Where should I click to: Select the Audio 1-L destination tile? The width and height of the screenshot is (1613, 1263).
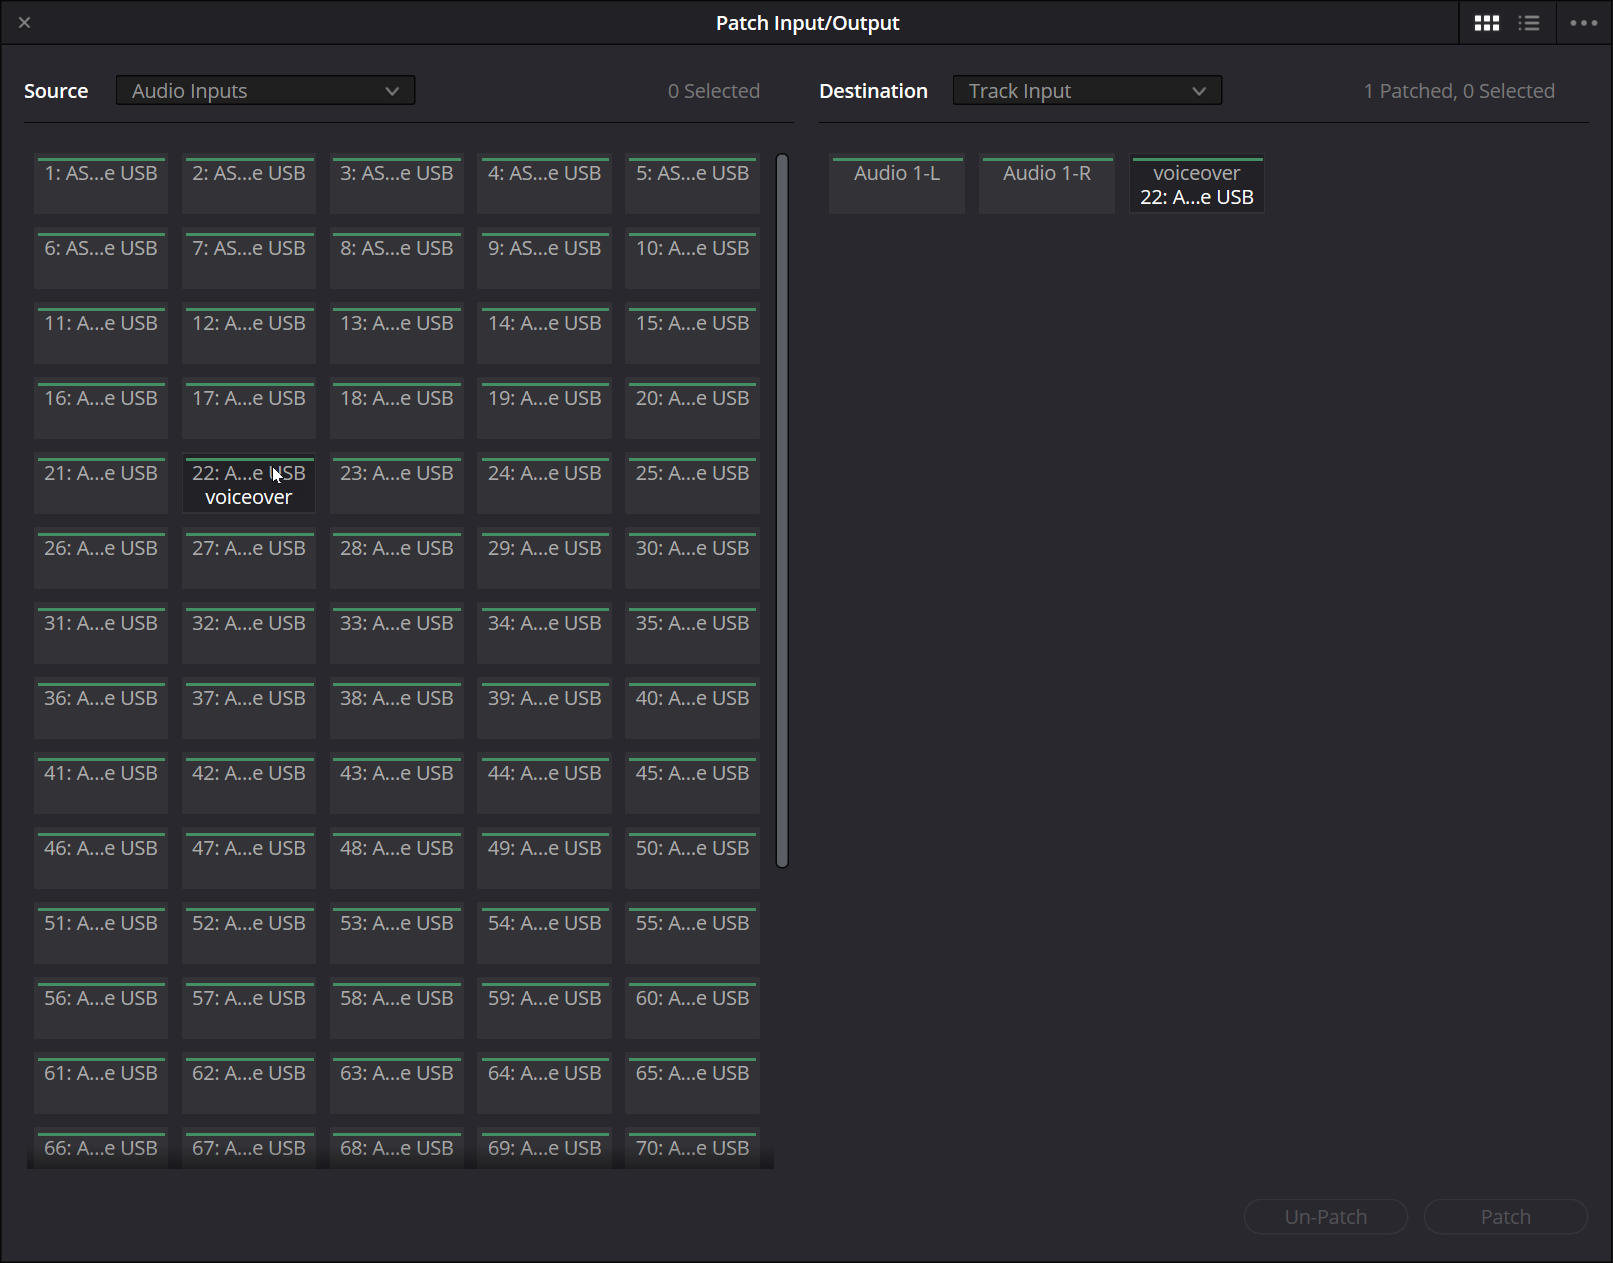[897, 184]
